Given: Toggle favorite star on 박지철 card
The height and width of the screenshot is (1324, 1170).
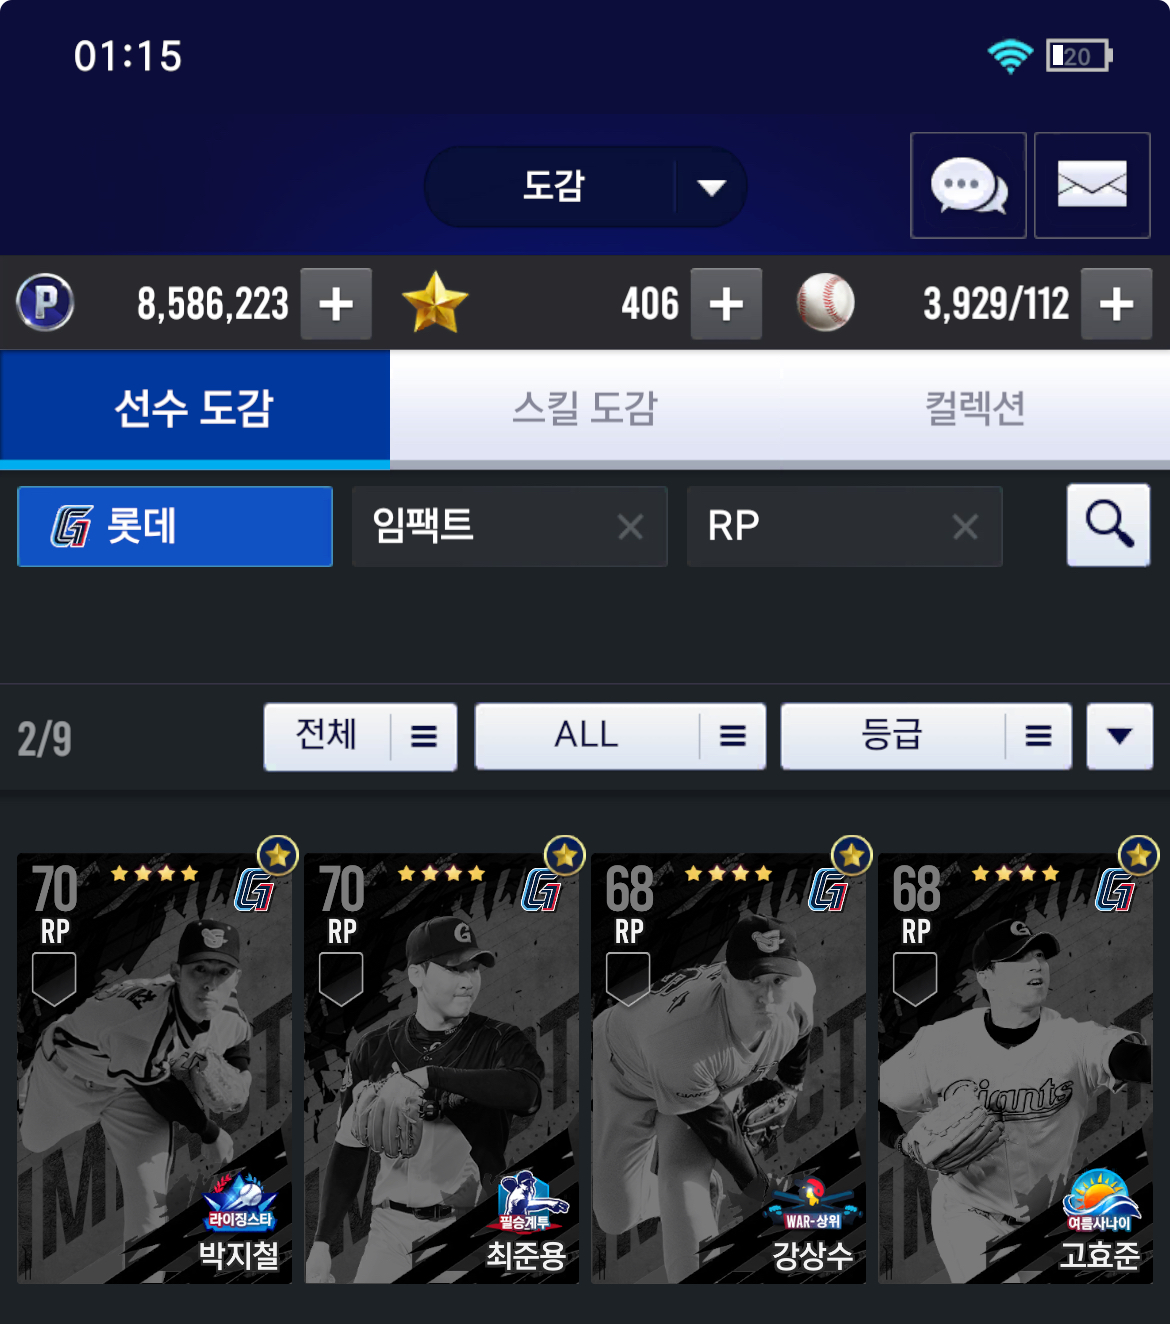Looking at the screenshot, I should (x=278, y=856).
